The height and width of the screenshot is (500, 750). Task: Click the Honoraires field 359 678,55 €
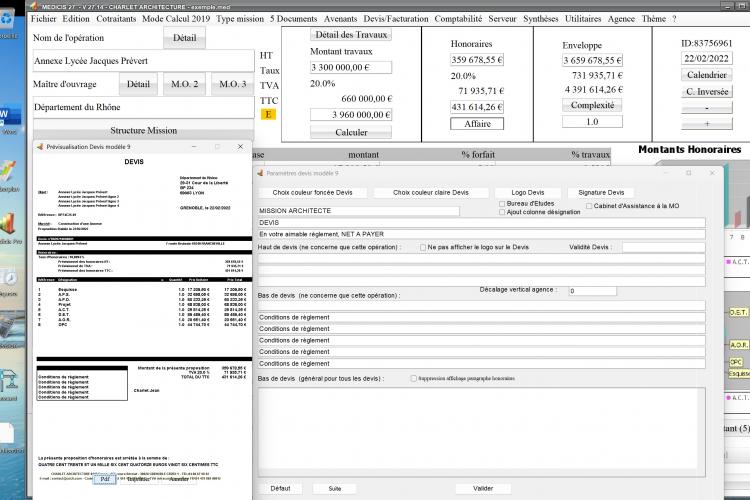477,60
